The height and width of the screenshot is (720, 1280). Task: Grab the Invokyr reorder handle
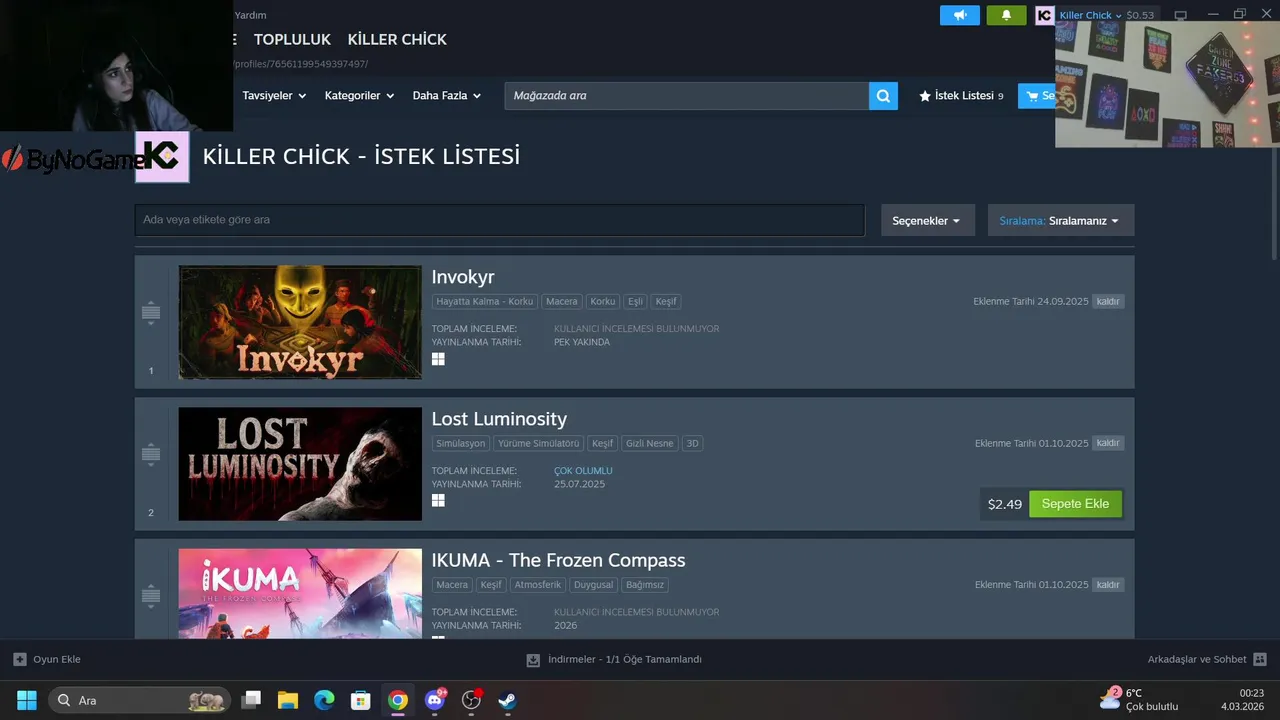(151, 313)
